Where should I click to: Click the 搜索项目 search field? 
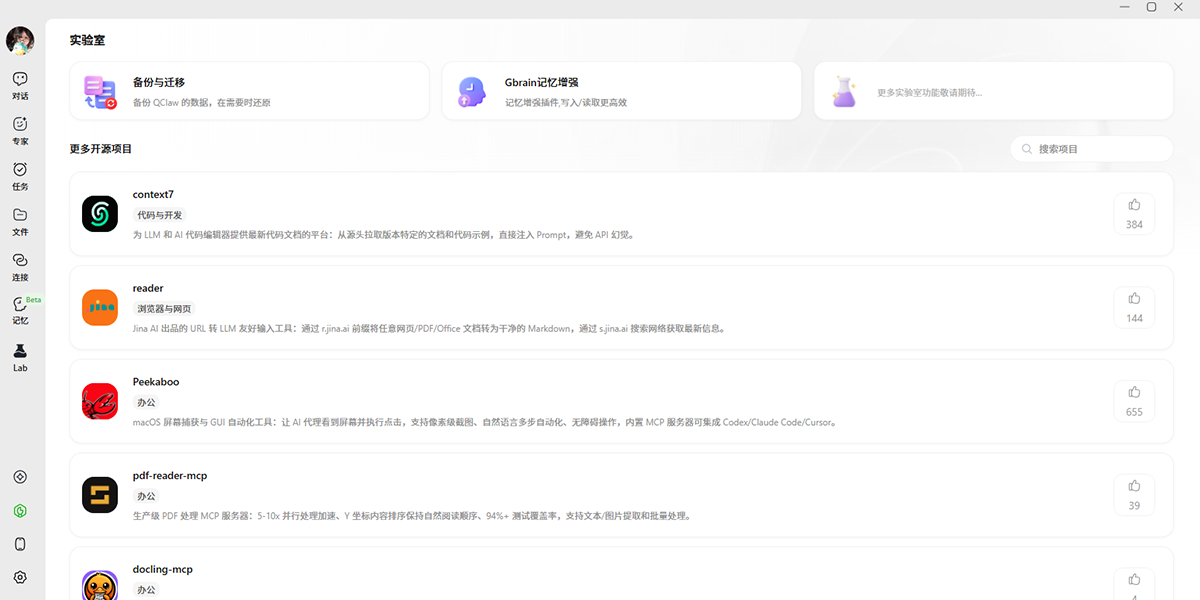point(1091,149)
